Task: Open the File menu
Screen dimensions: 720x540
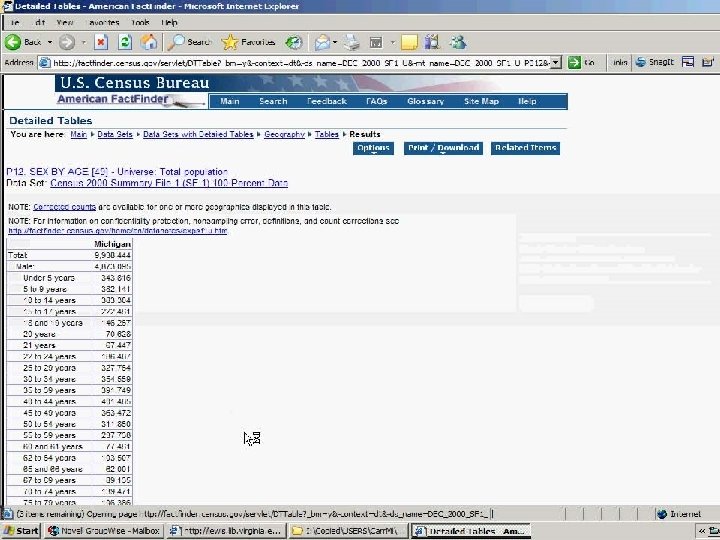Action: pos(14,22)
